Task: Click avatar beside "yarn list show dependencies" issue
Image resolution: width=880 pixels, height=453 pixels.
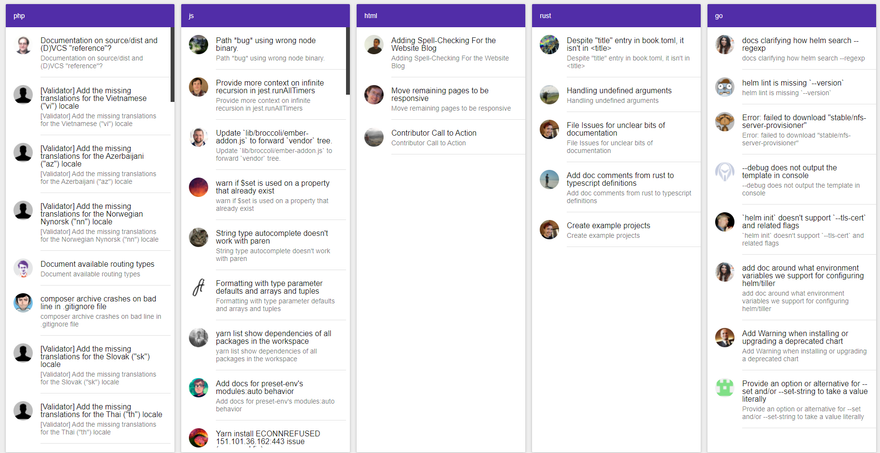Action: tap(199, 337)
